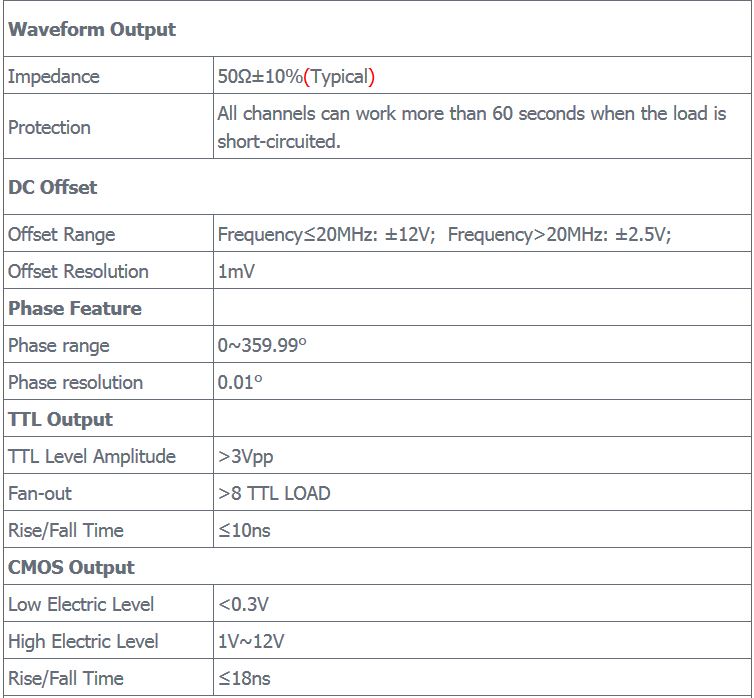The image size is (754, 698).
Task: Select the 0~359.99° phase range value
Action: [x=262, y=345]
